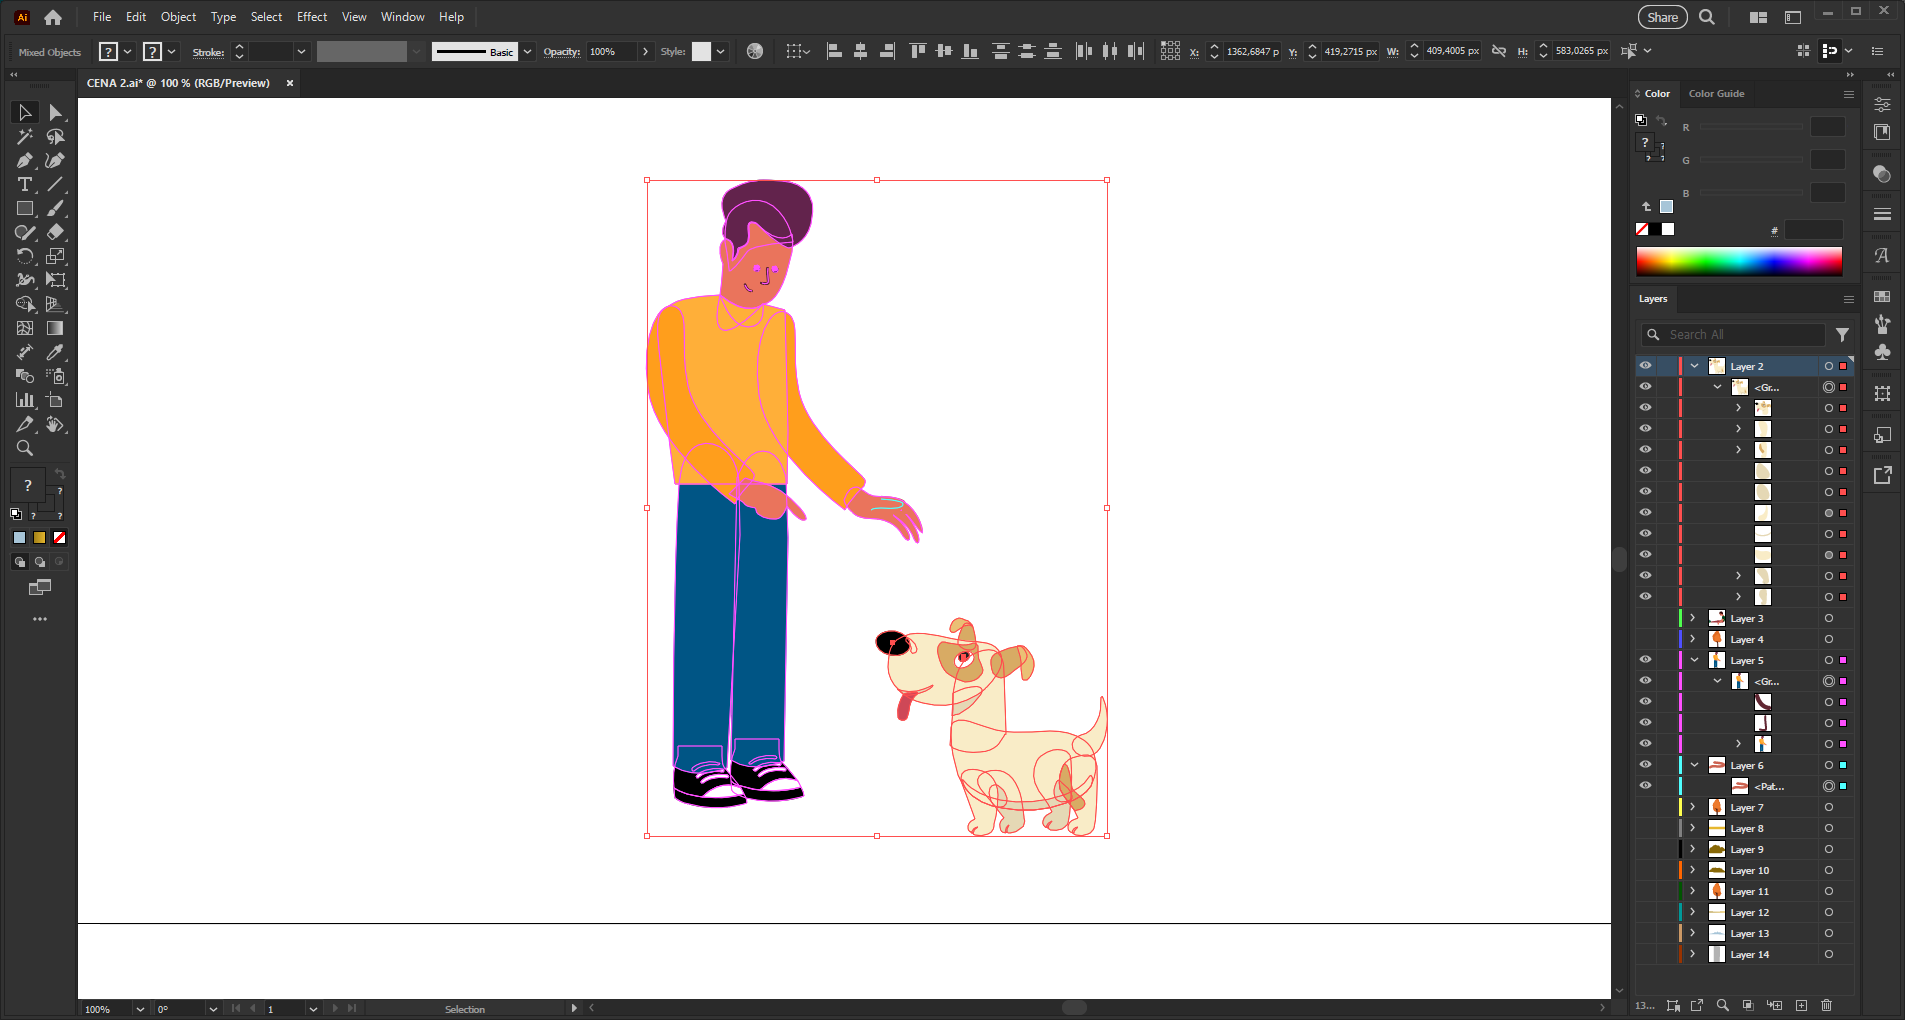Choose the Column Graph tool
The image size is (1905, 1020).
click(x=25, y=401)
